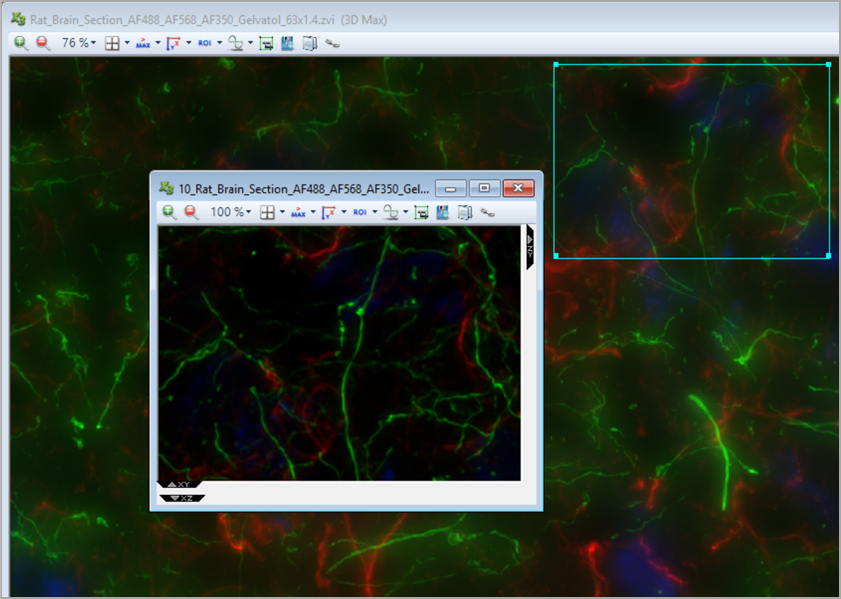Select the MAX projection icon in main toolbar
Screen dimensions: 841x599
[x=143, y=43]
